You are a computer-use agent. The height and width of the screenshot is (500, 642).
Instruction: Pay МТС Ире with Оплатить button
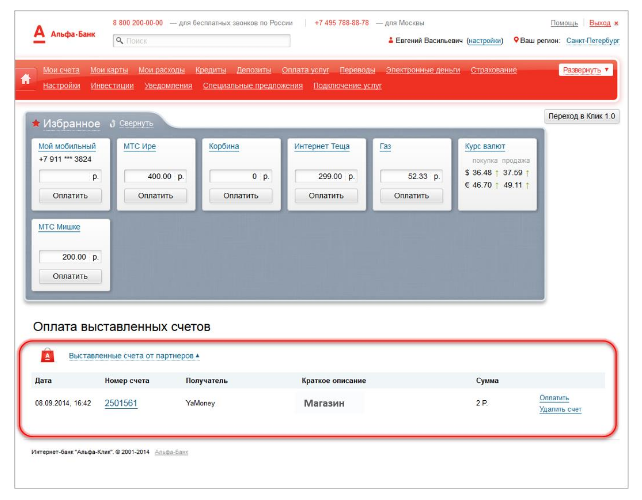pyautogui.click(x=156, y=196)
